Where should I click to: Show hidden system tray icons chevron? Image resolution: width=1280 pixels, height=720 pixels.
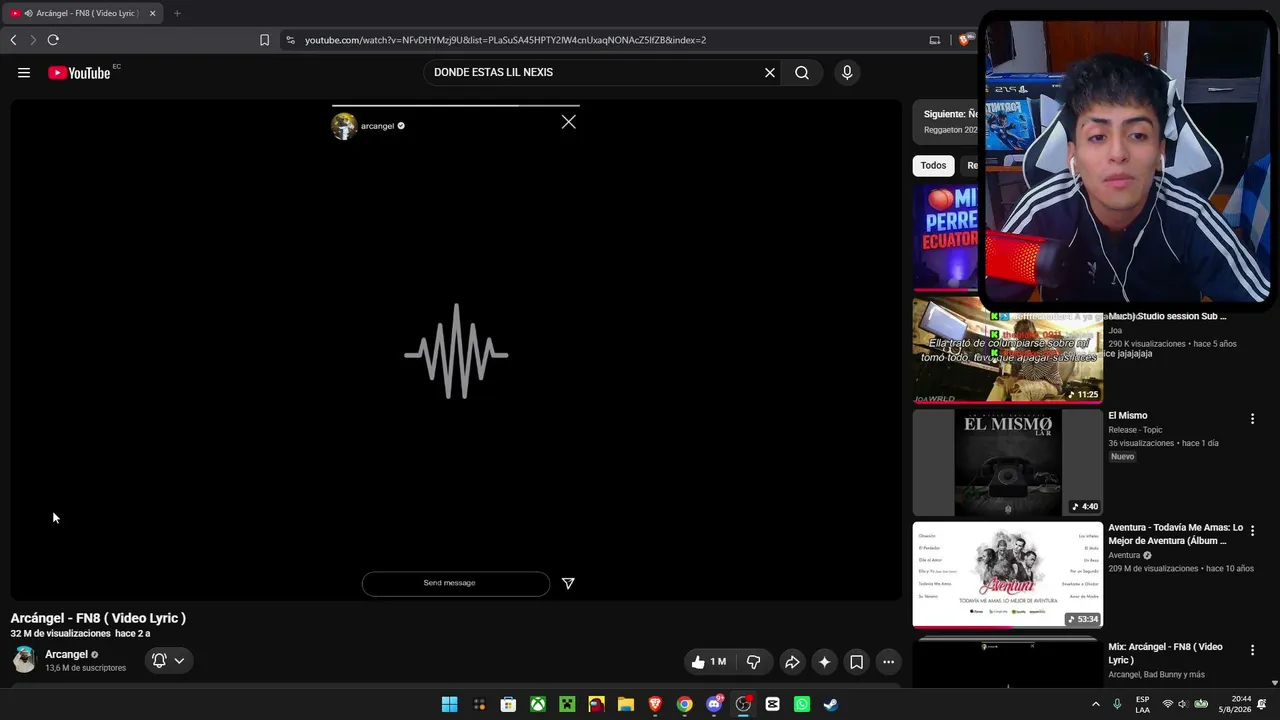point(1095,704)
